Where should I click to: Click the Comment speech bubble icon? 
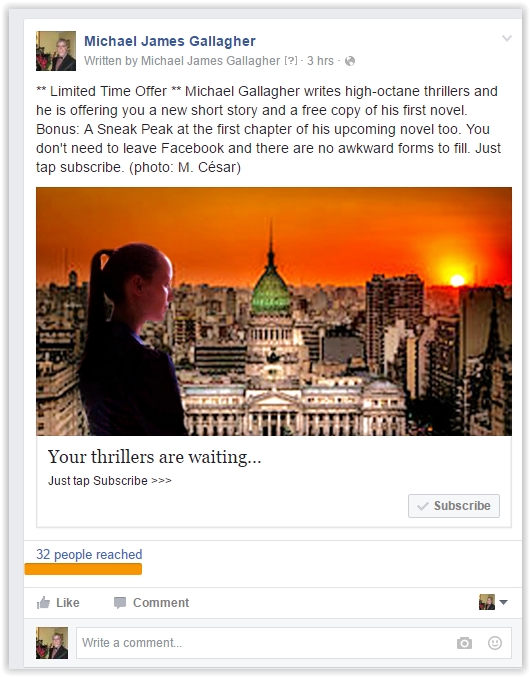click(120, 602)
